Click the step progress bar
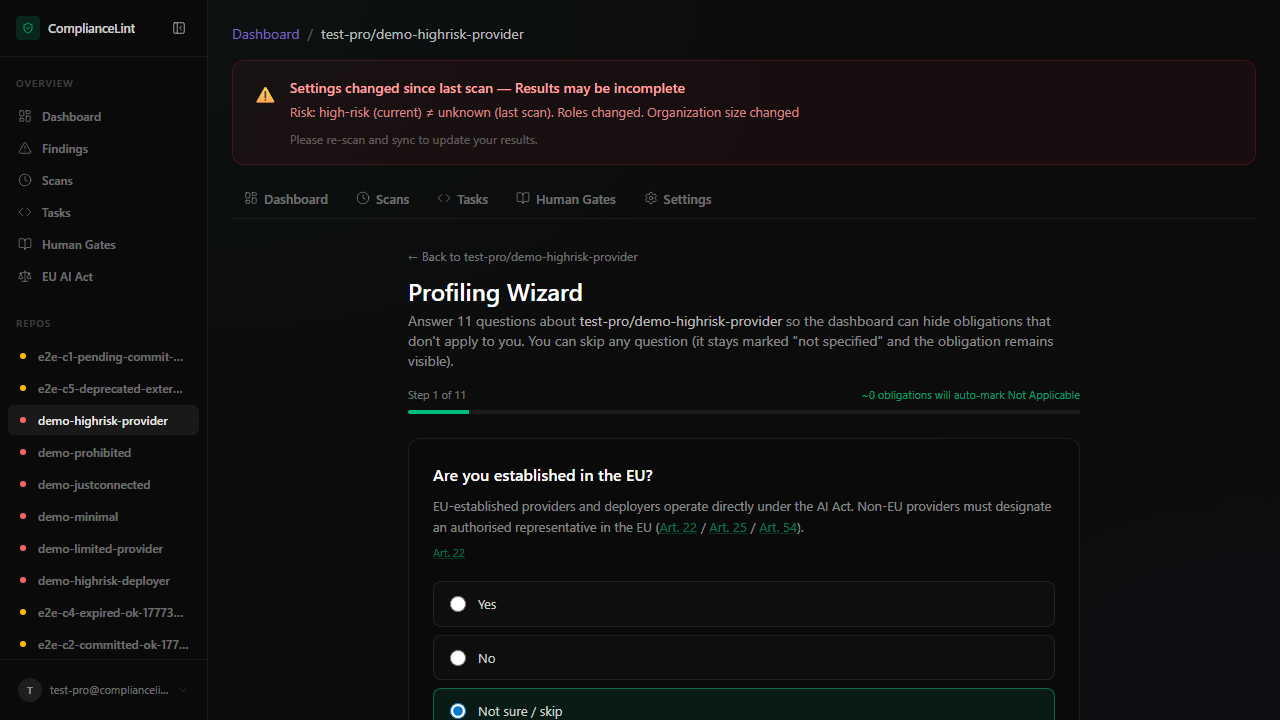The image size is (1280, 720). 743,412
